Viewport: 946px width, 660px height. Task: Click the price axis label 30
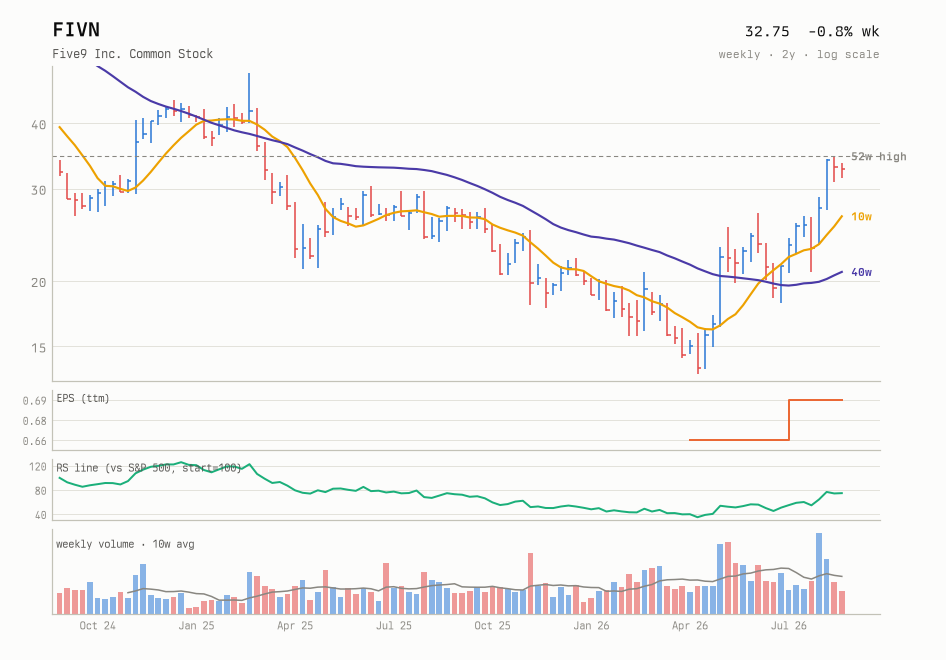coord(39,190)
